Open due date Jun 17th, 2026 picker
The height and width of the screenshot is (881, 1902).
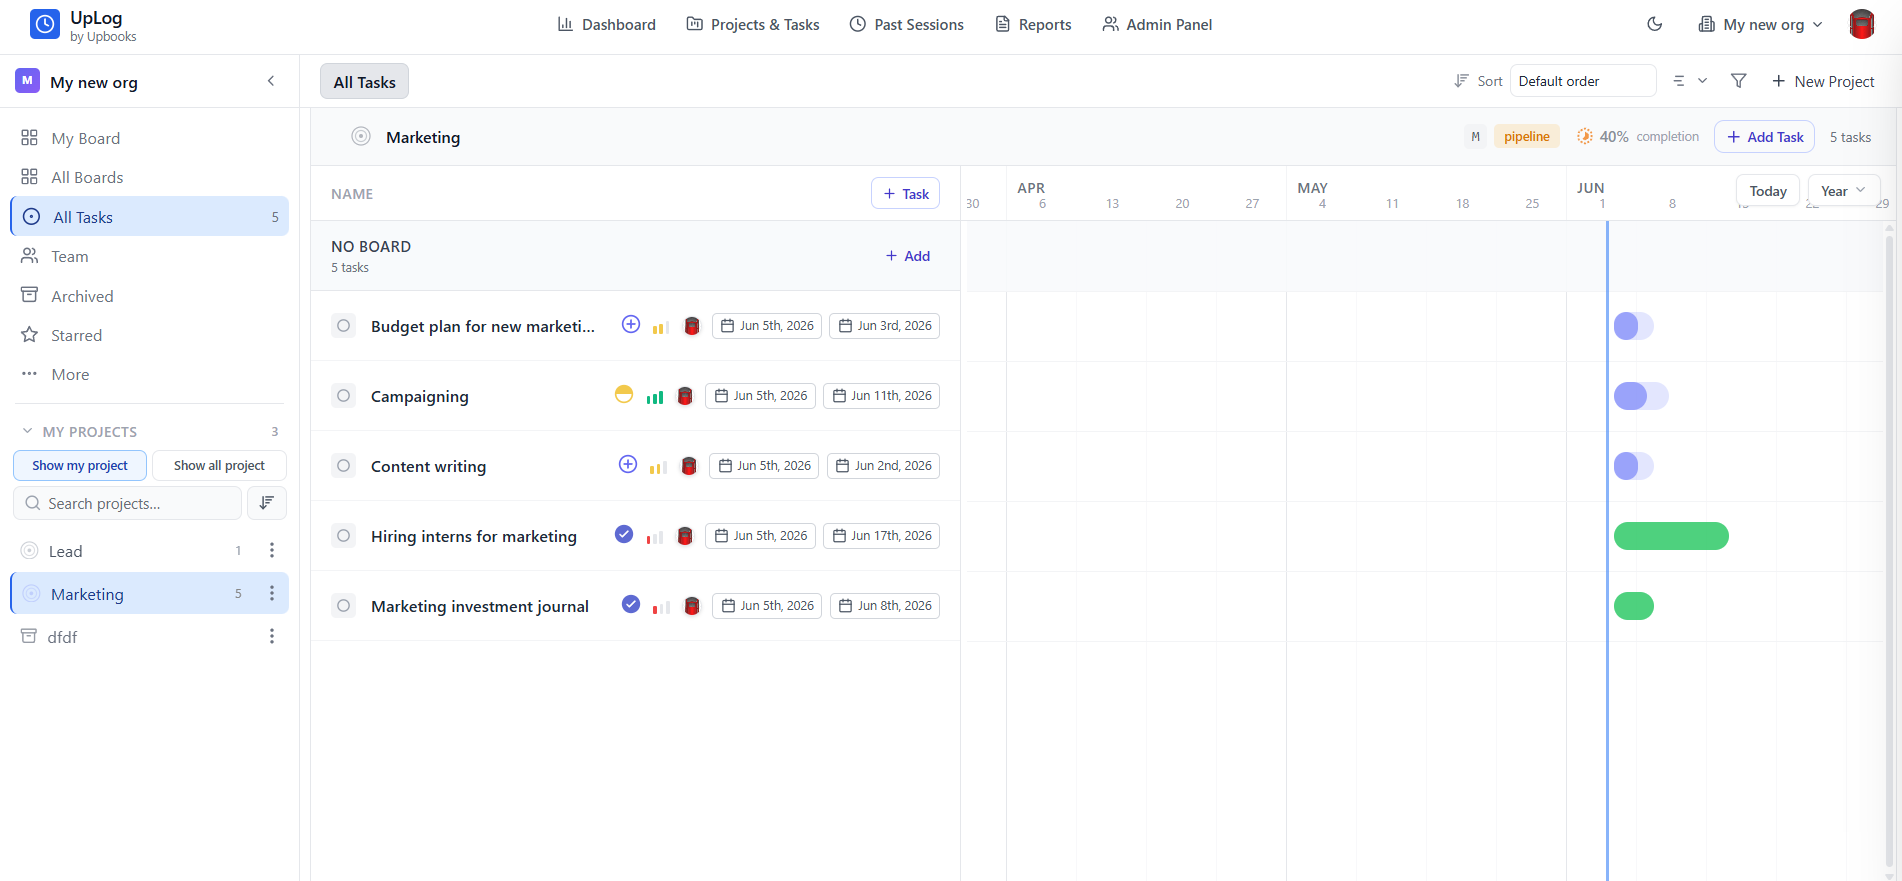[881, 536]
